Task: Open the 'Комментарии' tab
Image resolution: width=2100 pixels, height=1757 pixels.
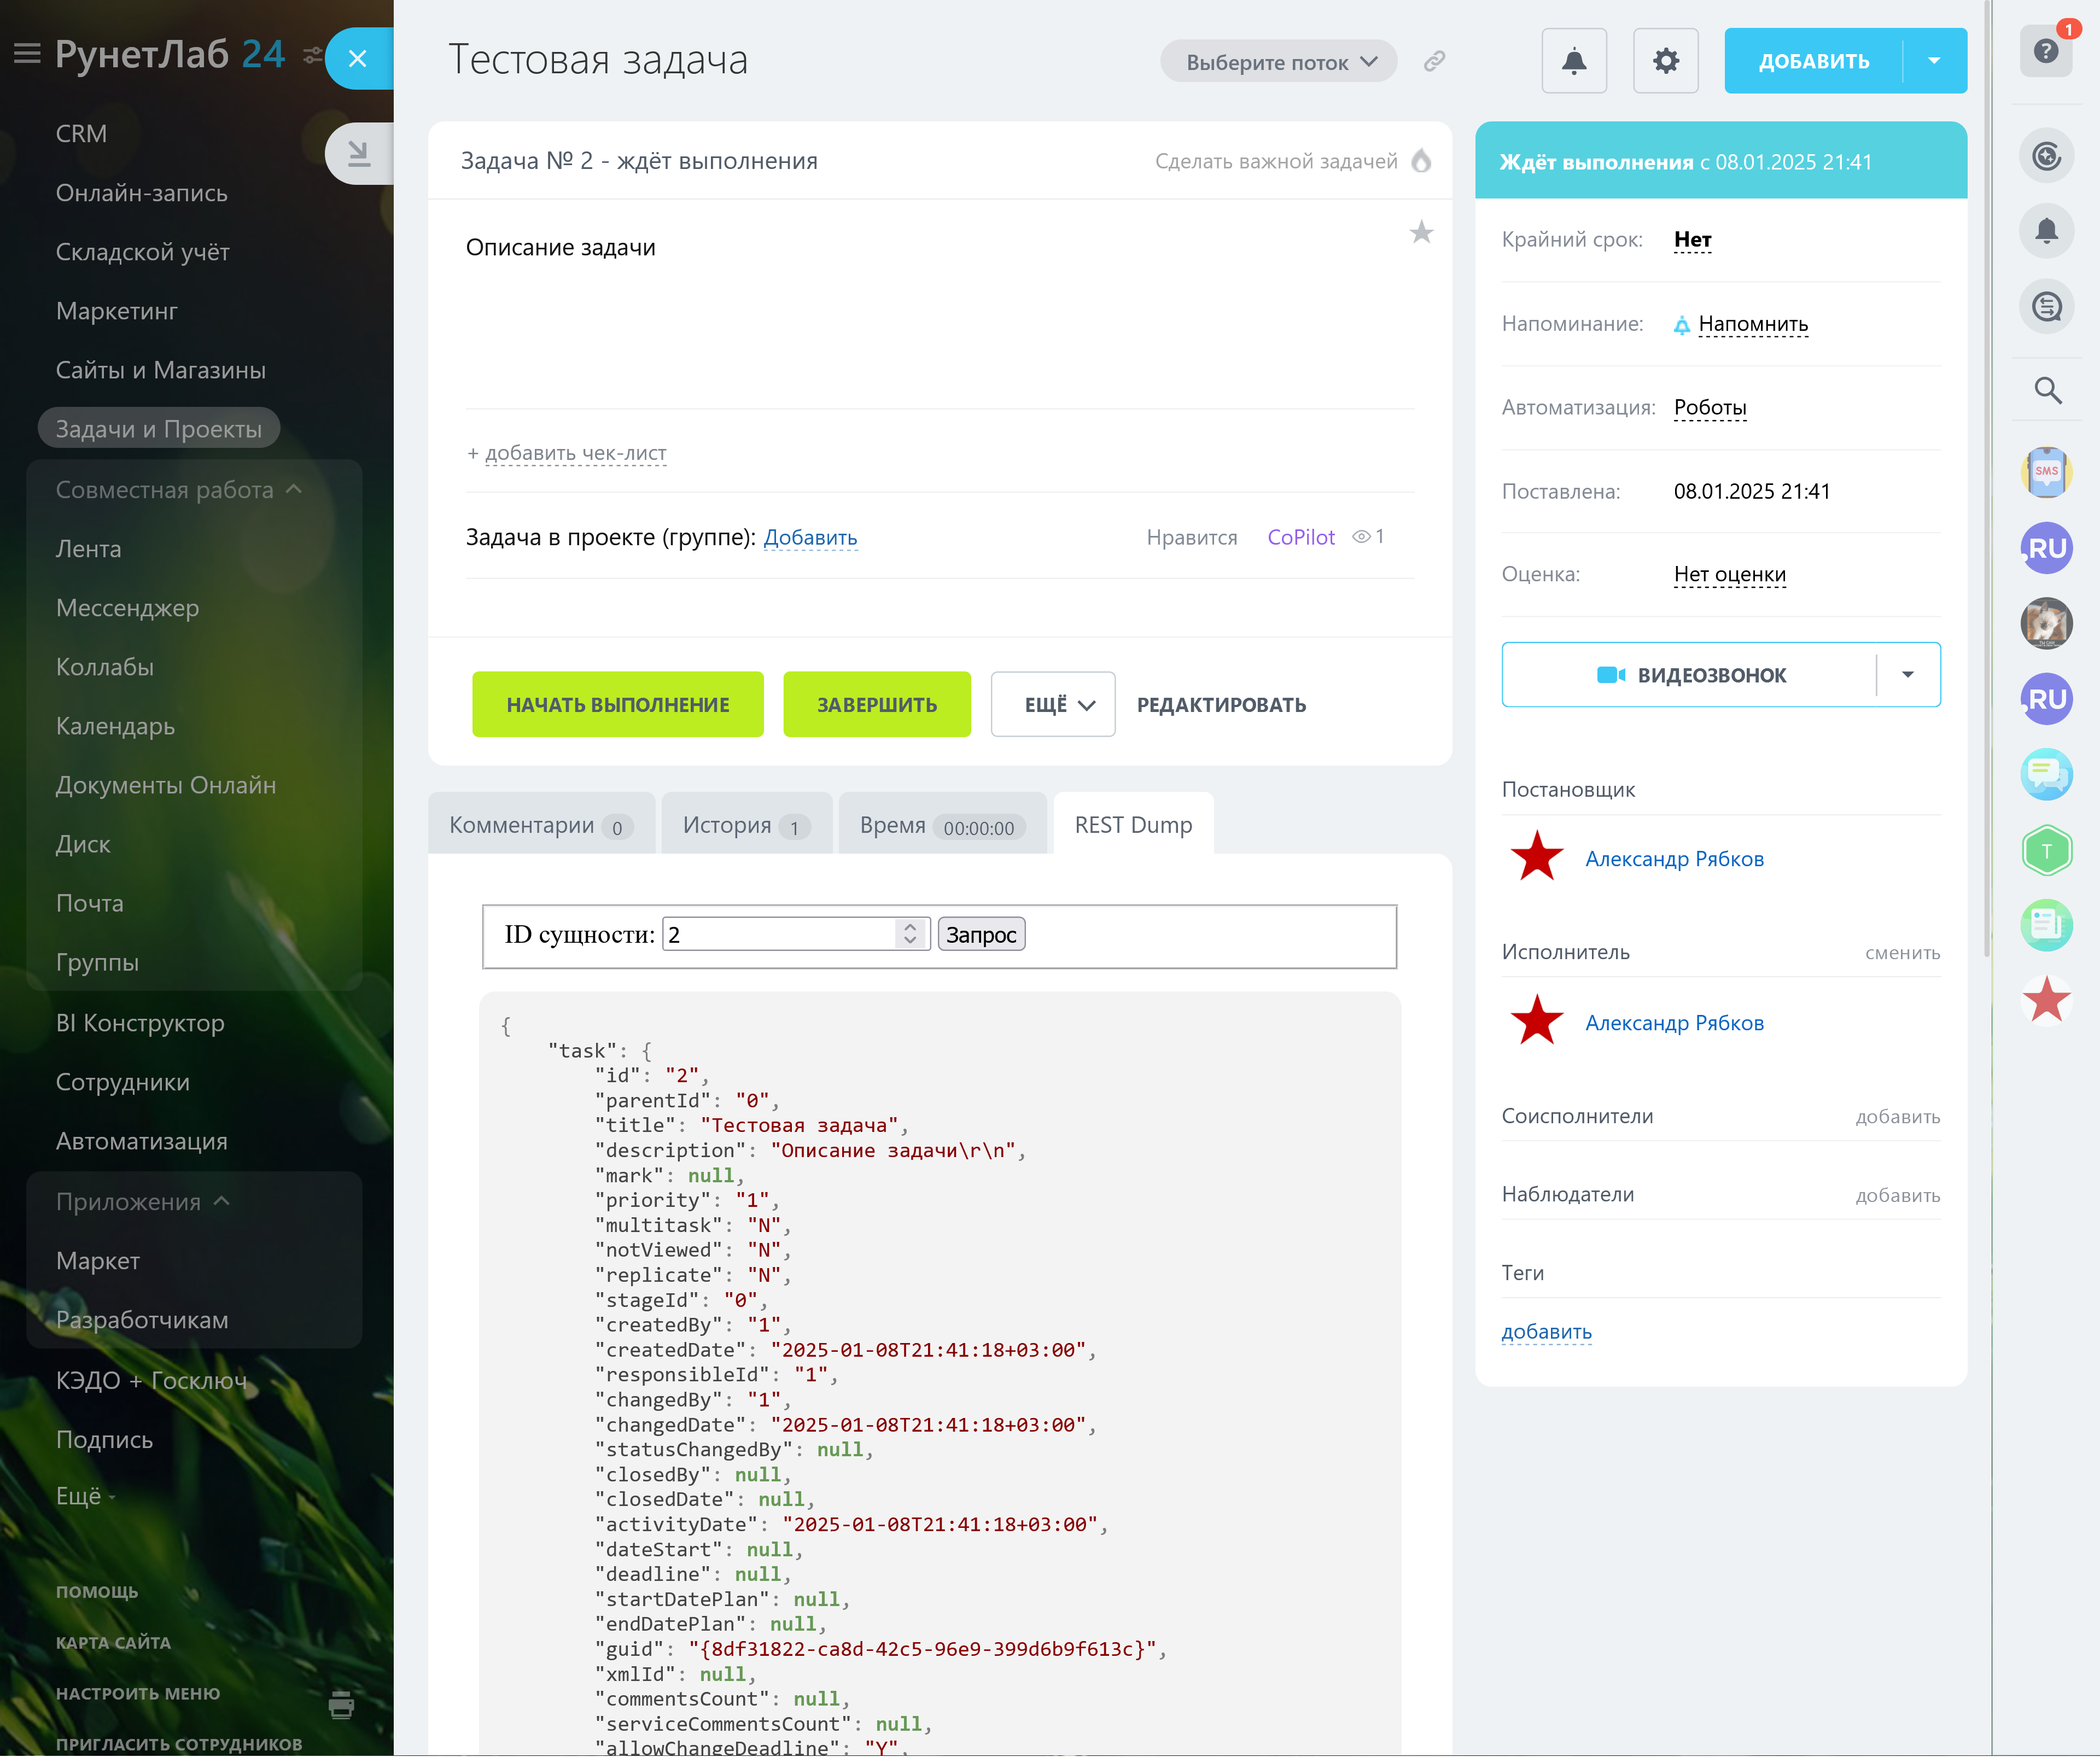Action: coord(540,825)
